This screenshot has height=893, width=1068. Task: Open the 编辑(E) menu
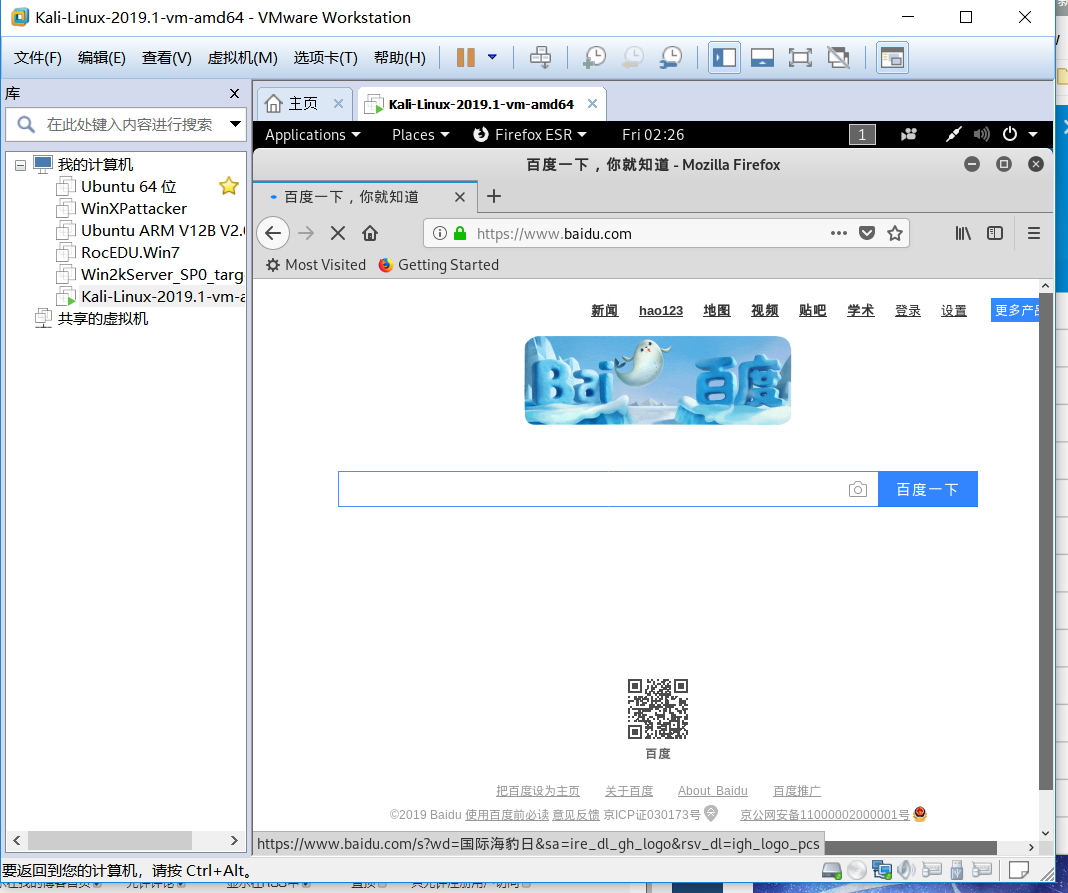[x=101, y=58]
